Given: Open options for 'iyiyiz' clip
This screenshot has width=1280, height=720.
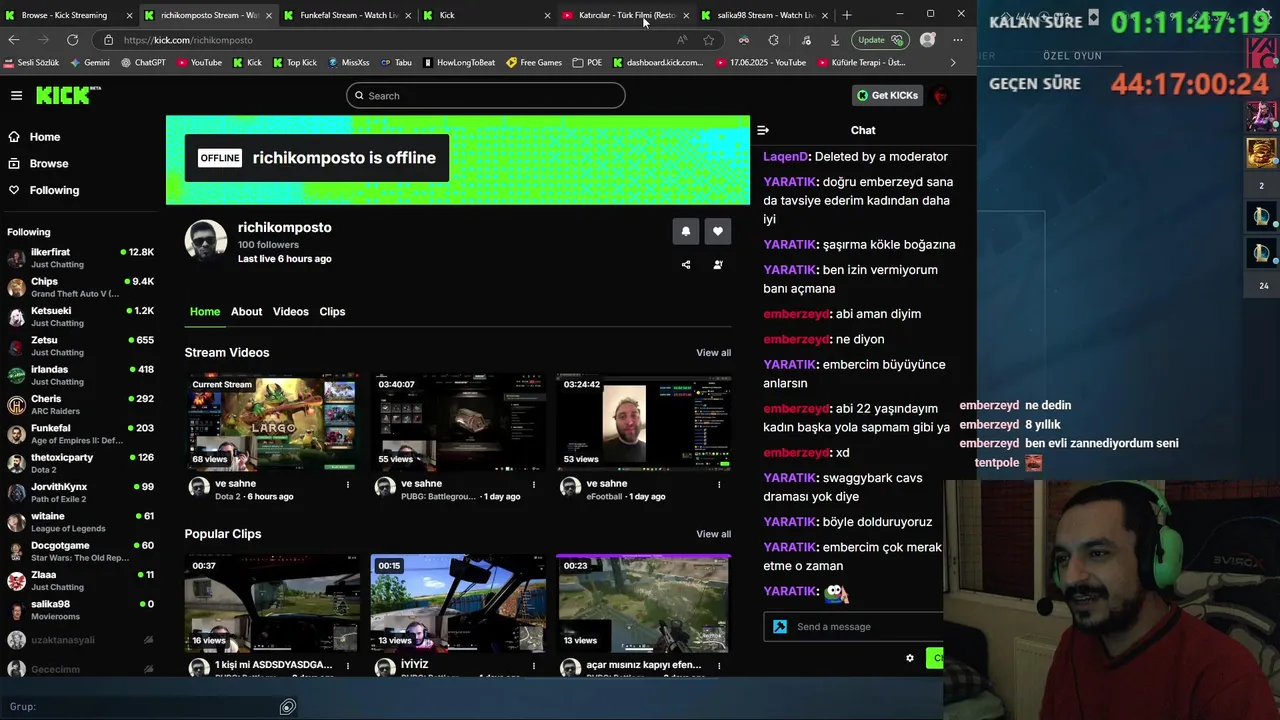Looking at the screenshot, I should [534, 665].
